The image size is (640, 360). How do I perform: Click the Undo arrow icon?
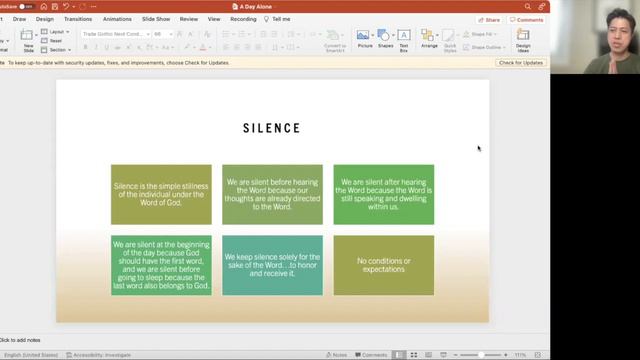[x=66, y=7]
